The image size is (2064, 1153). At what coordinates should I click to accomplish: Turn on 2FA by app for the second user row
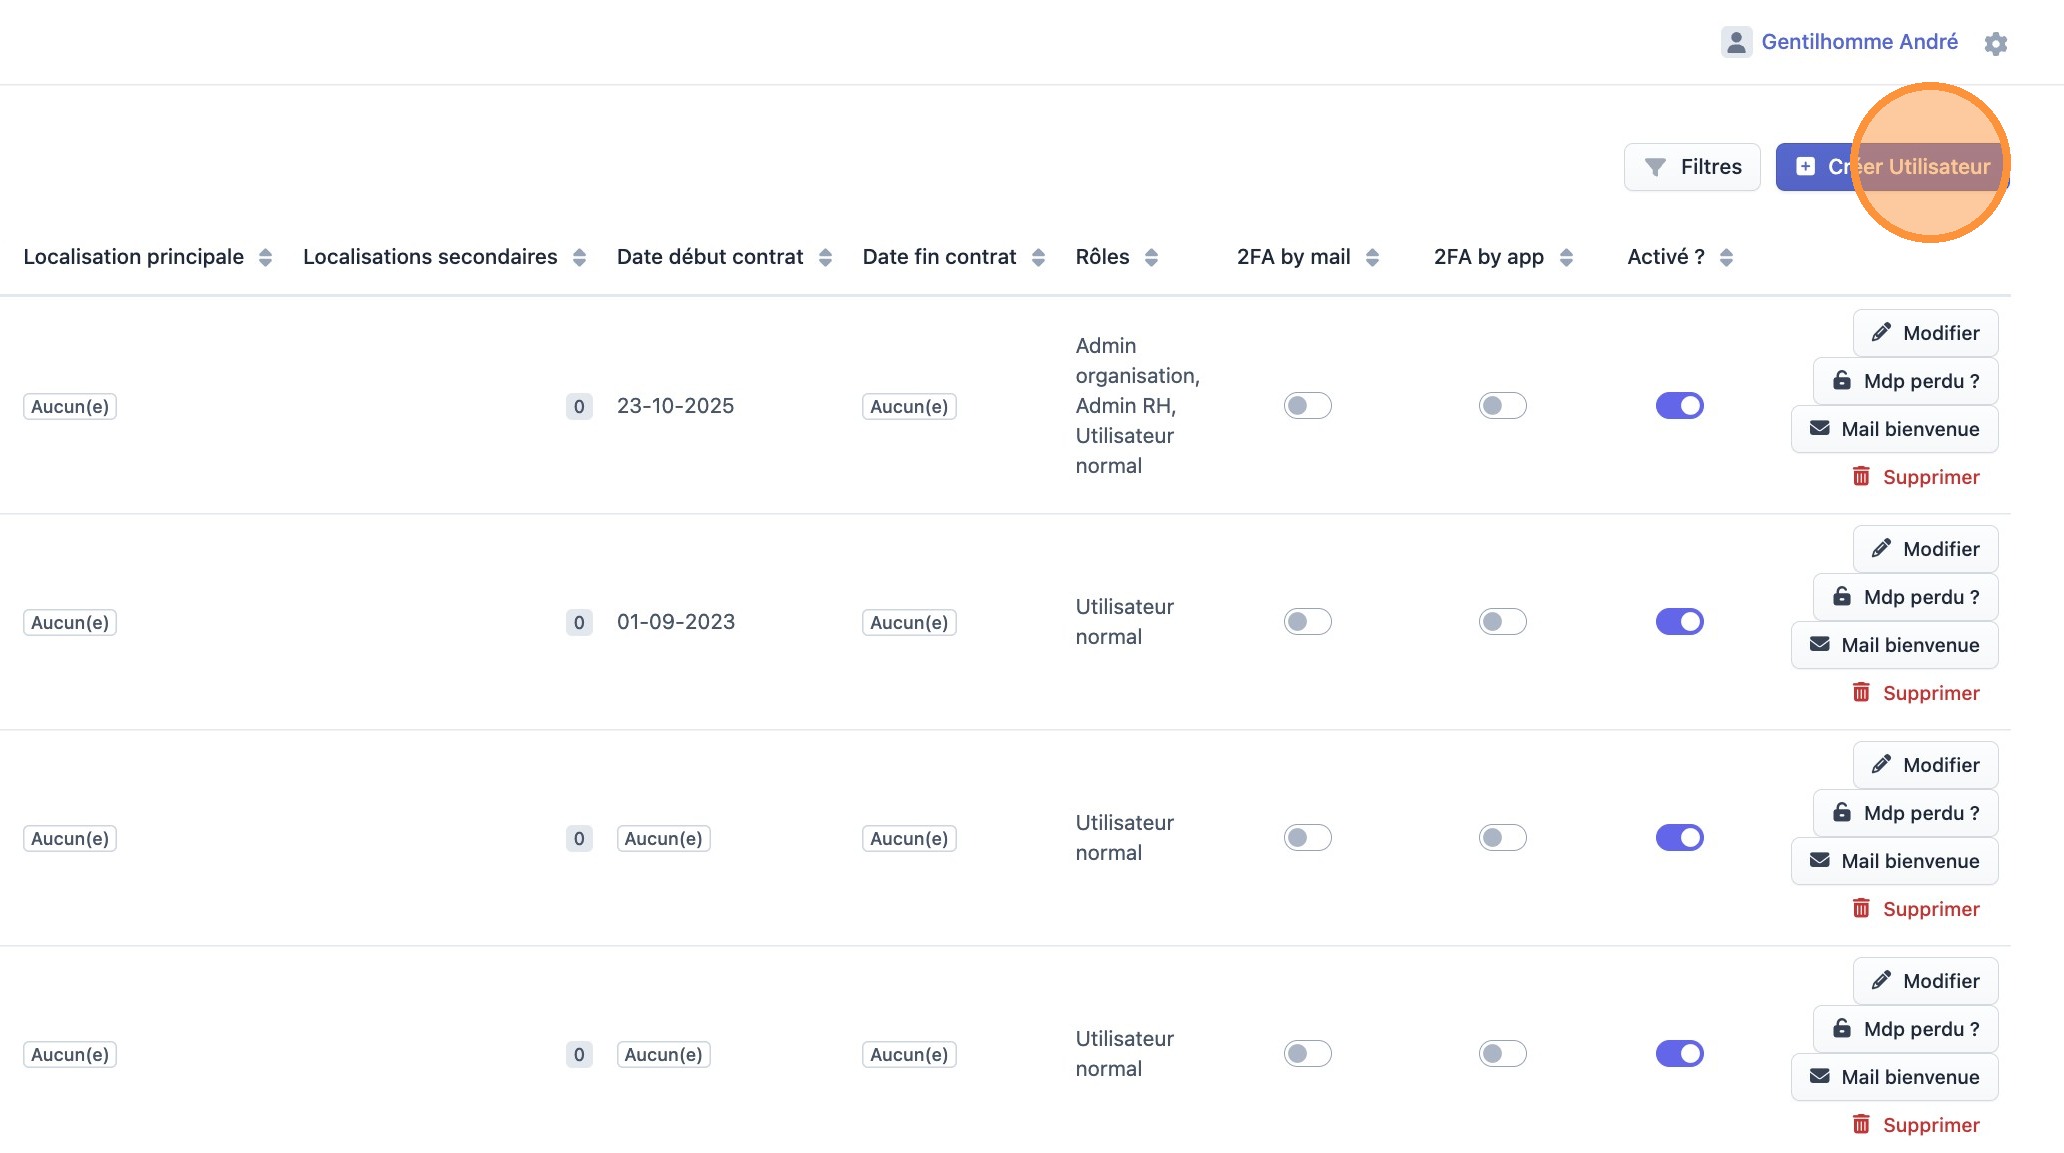tap(1502, 622)
